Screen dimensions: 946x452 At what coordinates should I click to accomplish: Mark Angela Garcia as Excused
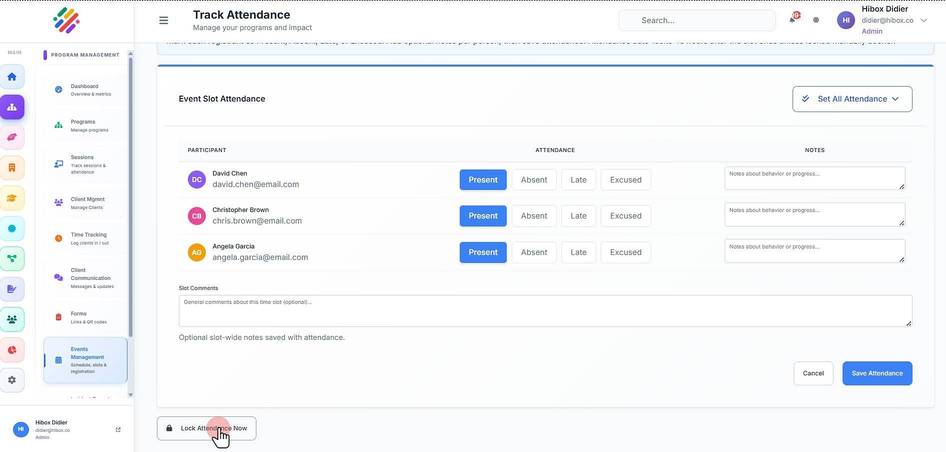[x=626, y=252]
